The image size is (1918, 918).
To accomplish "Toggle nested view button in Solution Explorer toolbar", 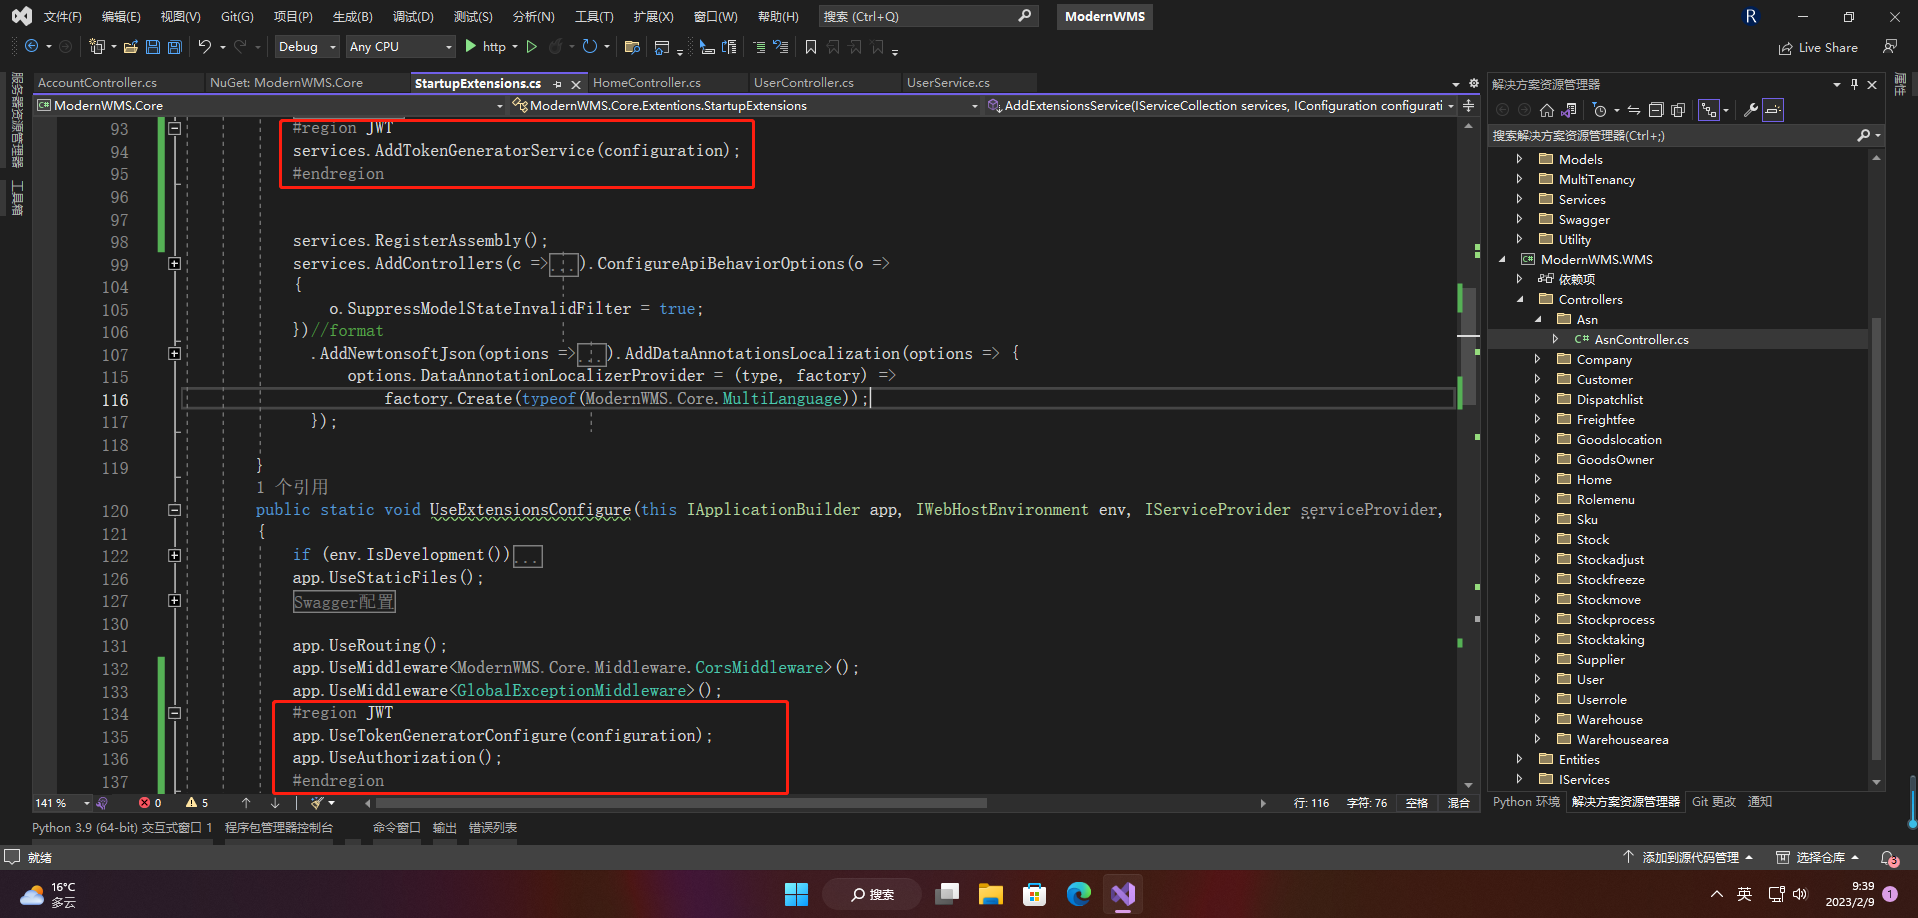I will (x=1709, y=110).
